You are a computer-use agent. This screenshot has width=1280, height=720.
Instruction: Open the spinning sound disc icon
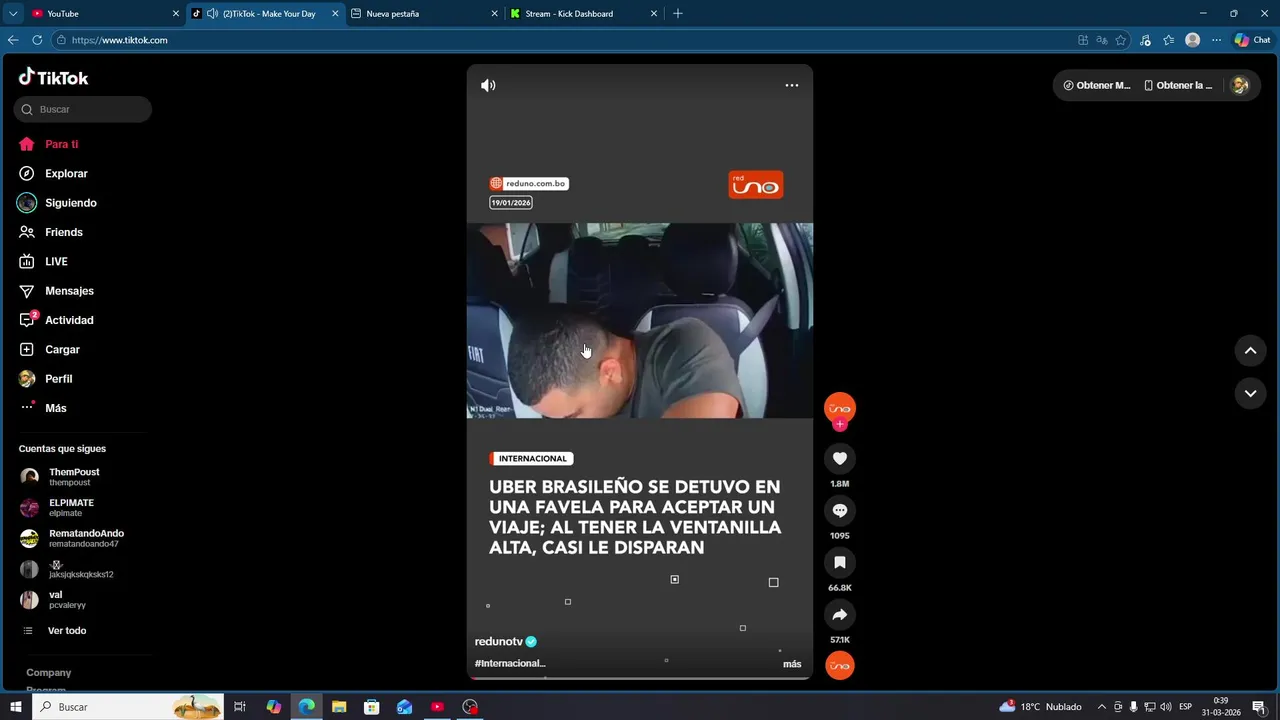pyautogui.click(x=840, y=666)
